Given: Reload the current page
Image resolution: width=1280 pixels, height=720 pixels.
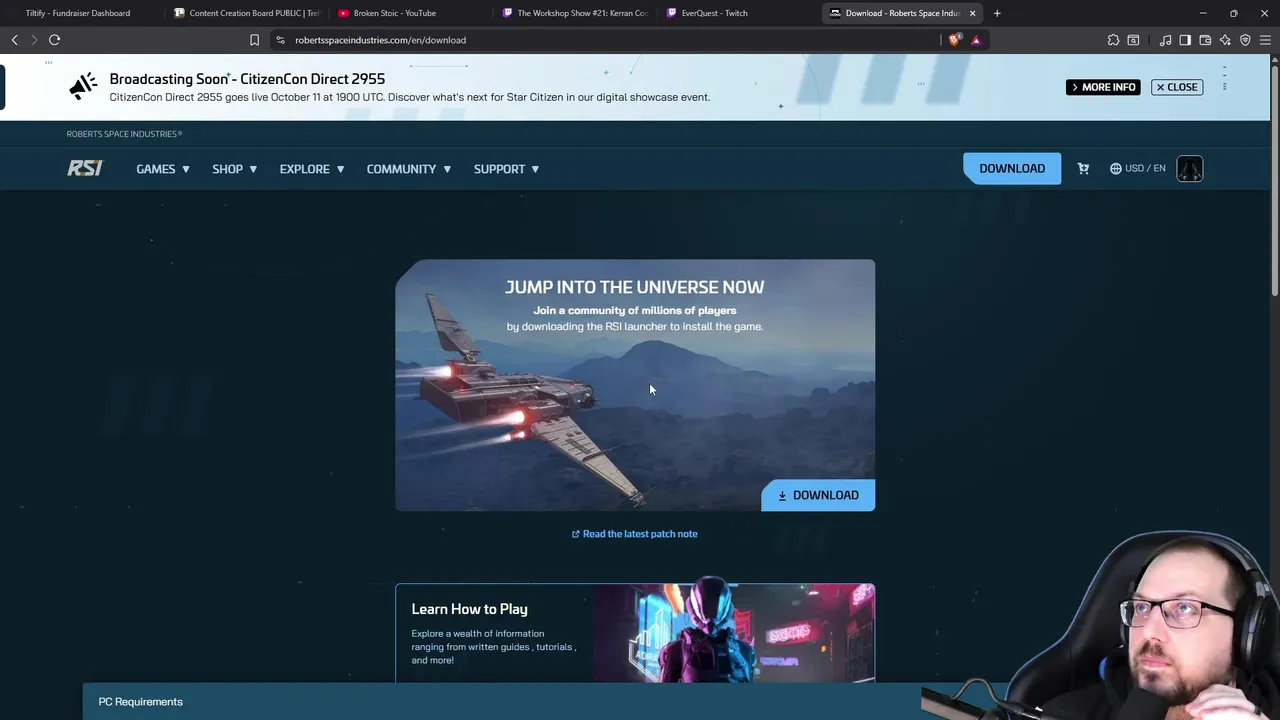Looking at the screenshot, I should tap(54, 40).
